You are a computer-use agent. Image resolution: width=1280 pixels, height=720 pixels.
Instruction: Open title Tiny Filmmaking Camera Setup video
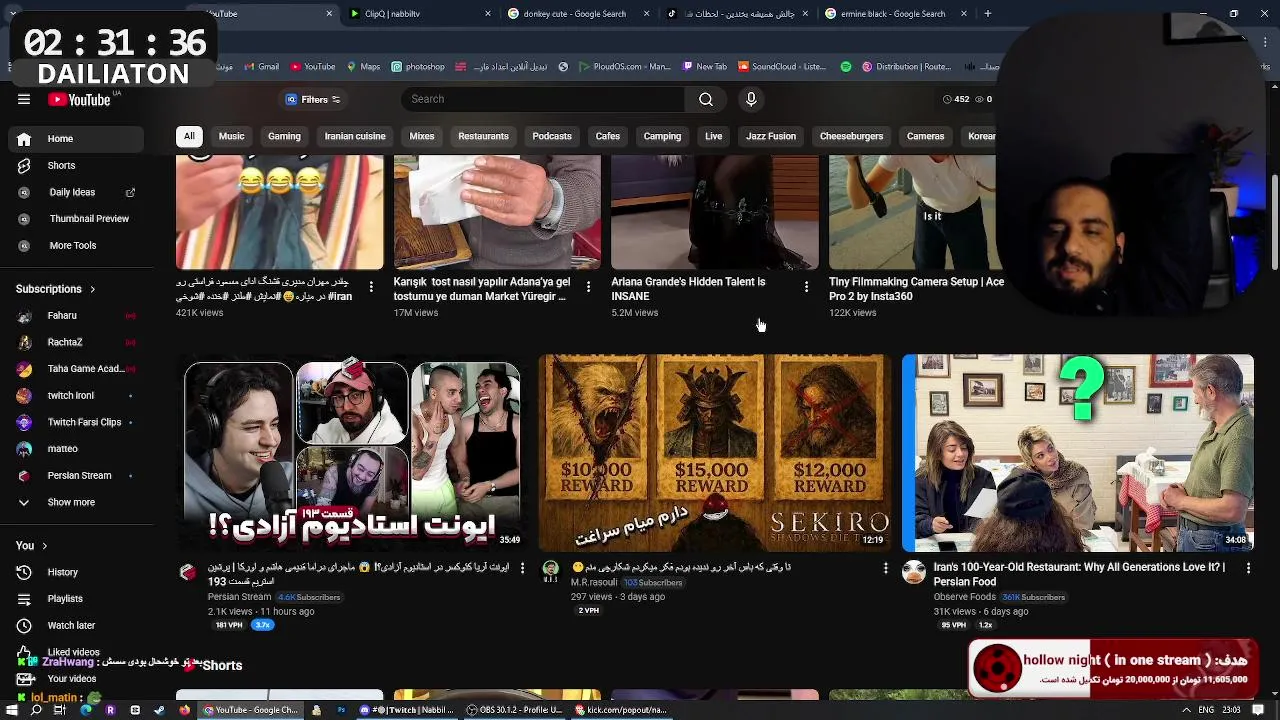917,289
